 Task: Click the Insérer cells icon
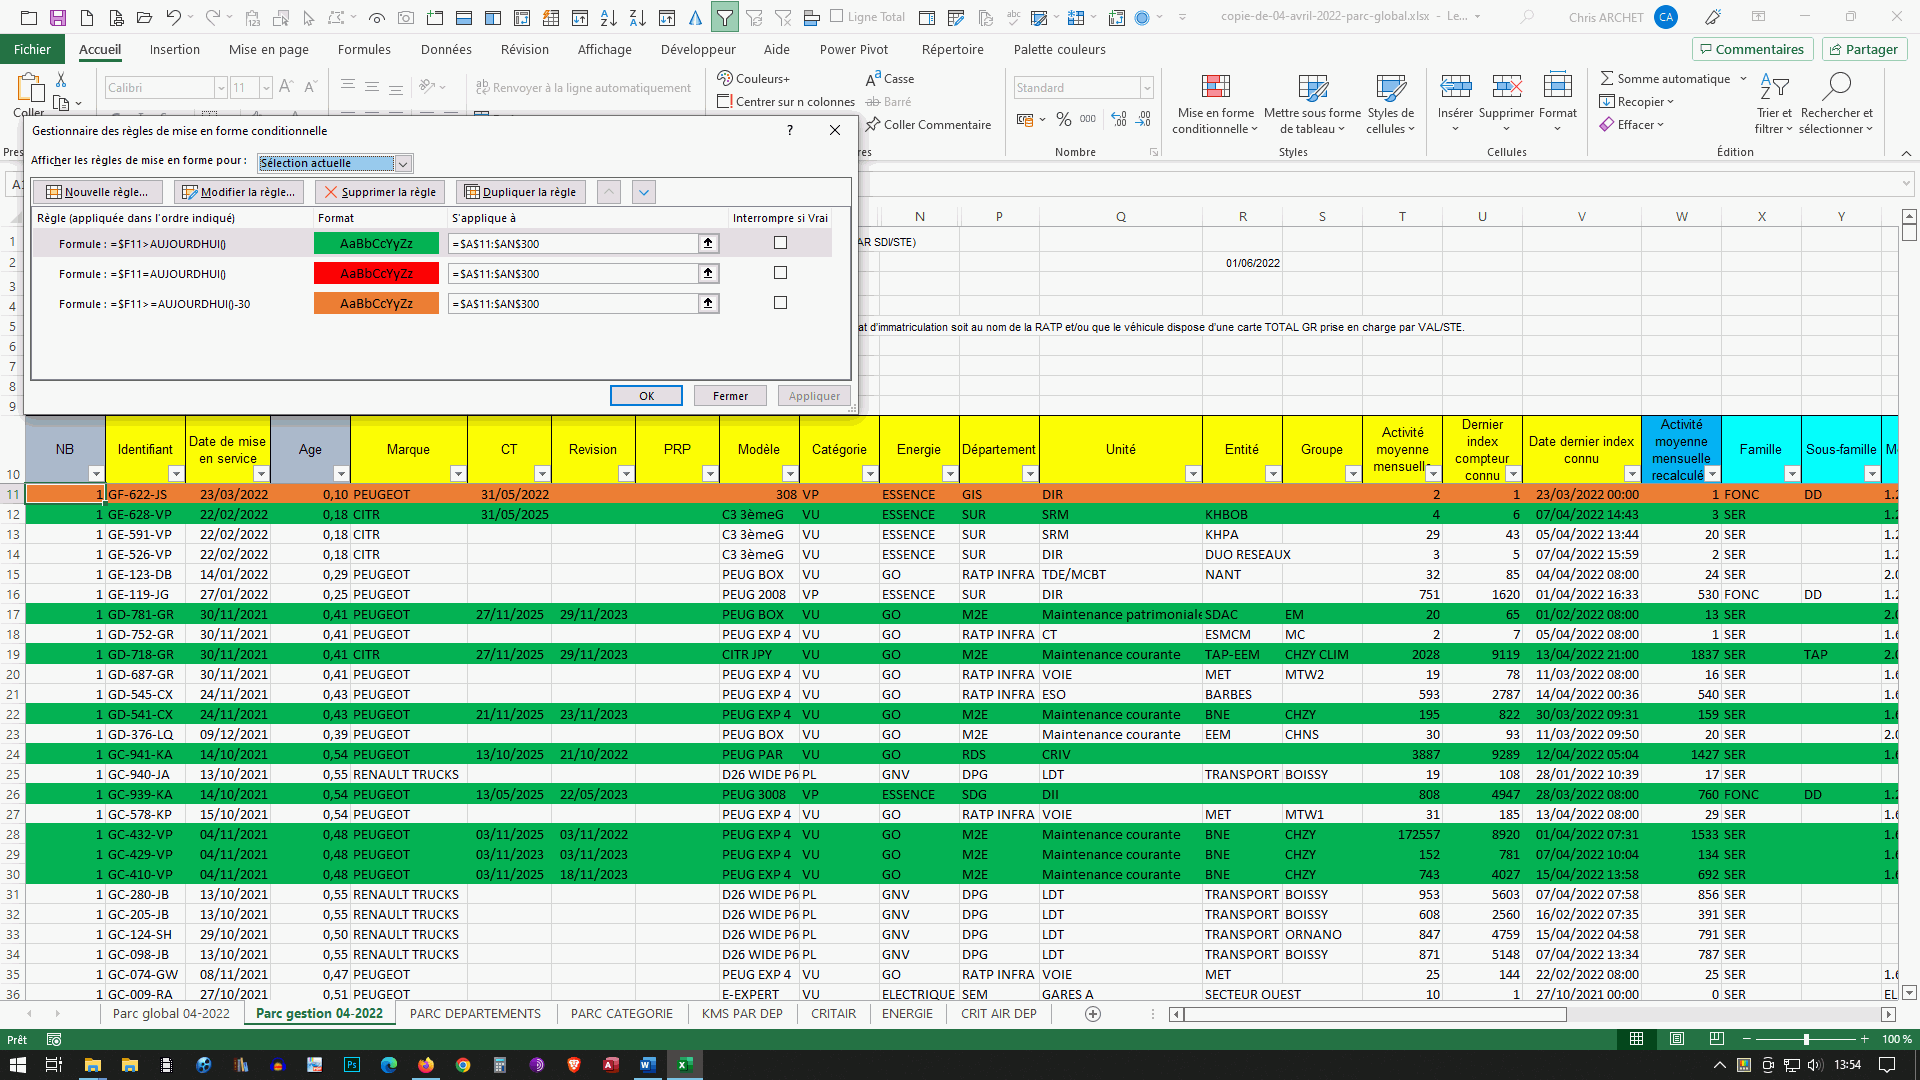click(x=1455, y=88)
